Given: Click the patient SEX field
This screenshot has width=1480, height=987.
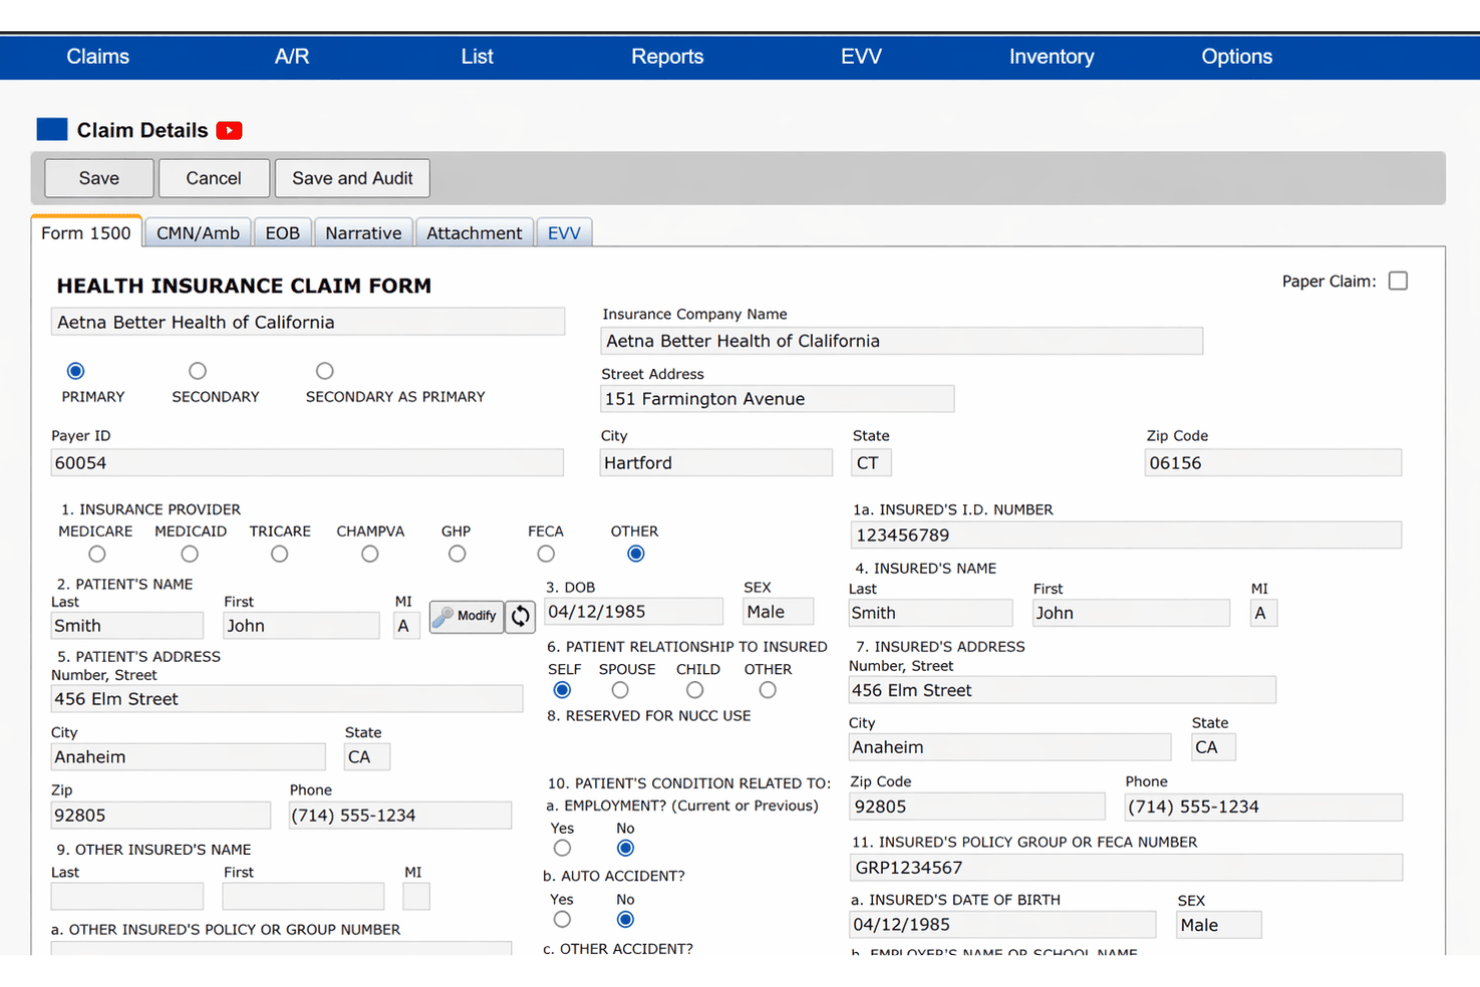Looking at the screenshot, I should [x=778, y=612].
